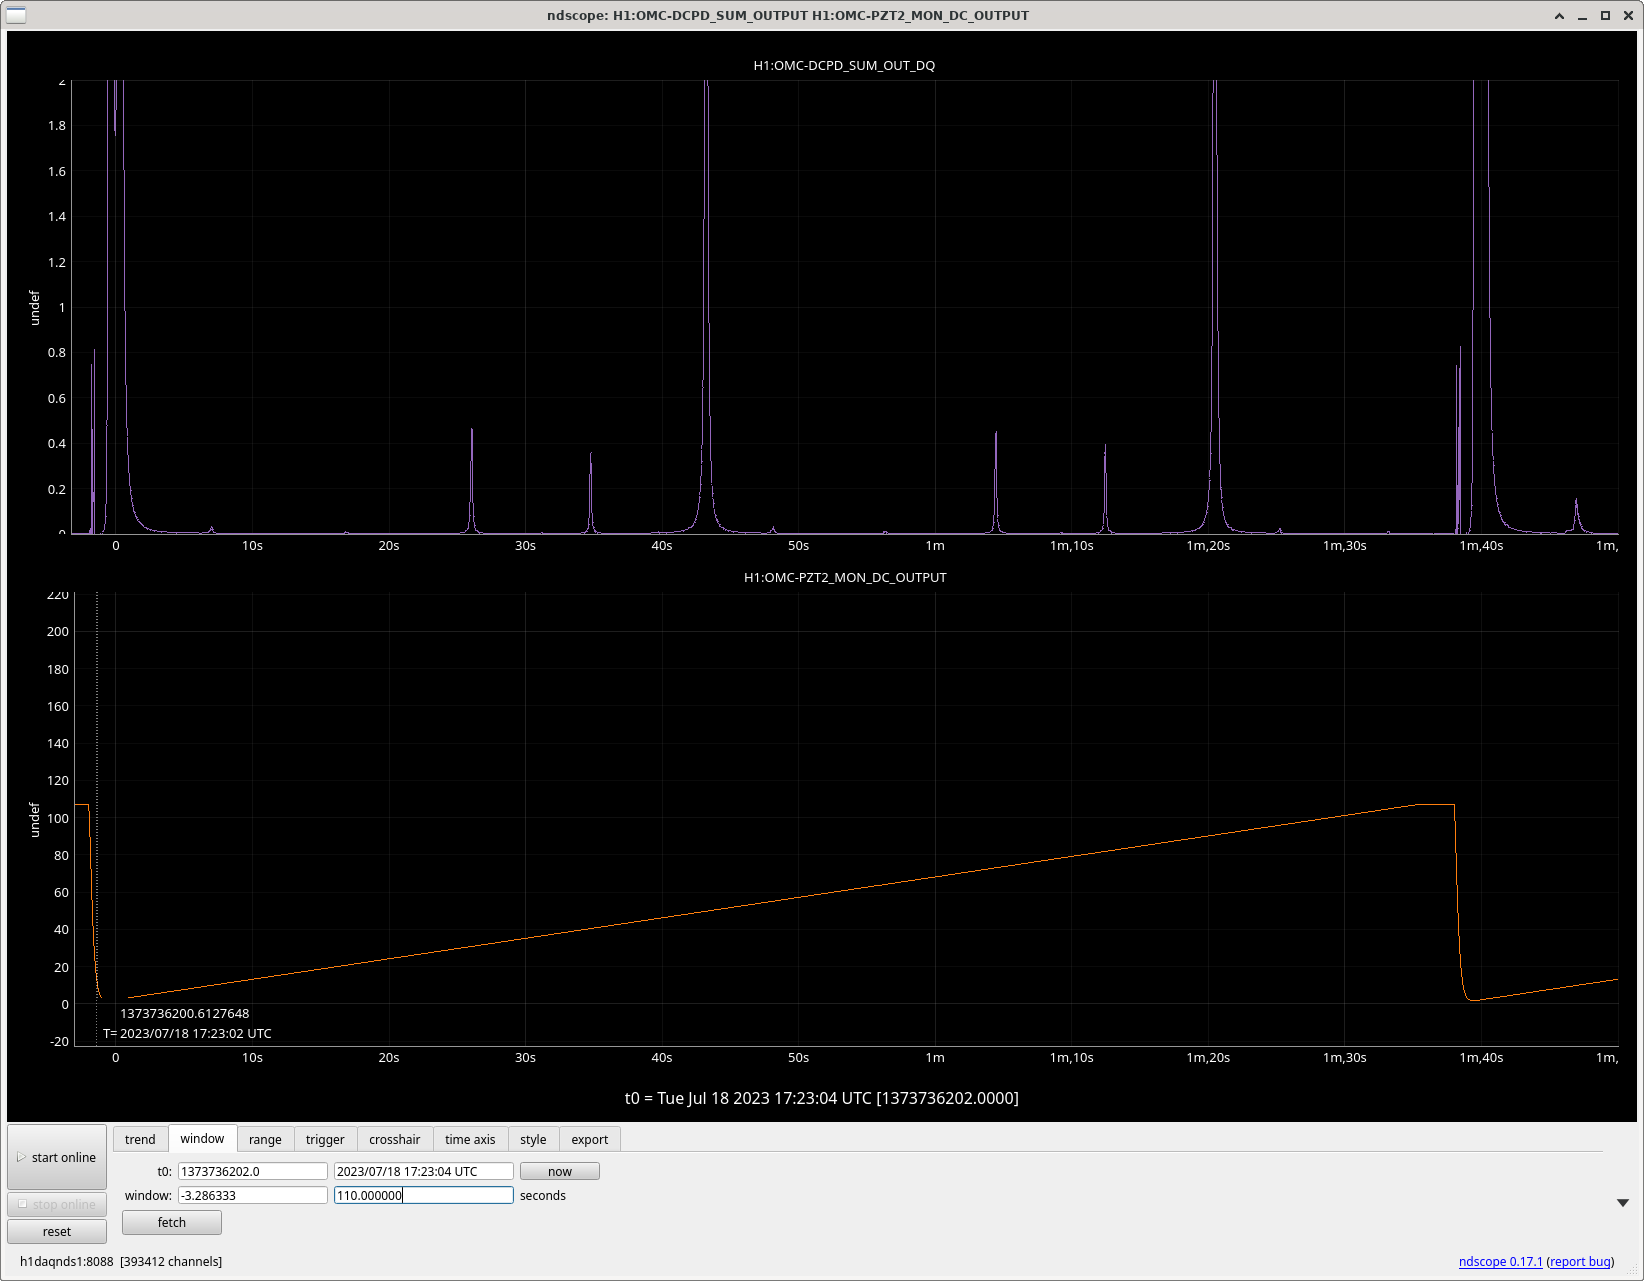Click the H1:OMC-PZT2_MON_DC_OUTPUT plot title
Image resolution: width=1644 pixels, height=1281 pixels.
tap(845, 577)
